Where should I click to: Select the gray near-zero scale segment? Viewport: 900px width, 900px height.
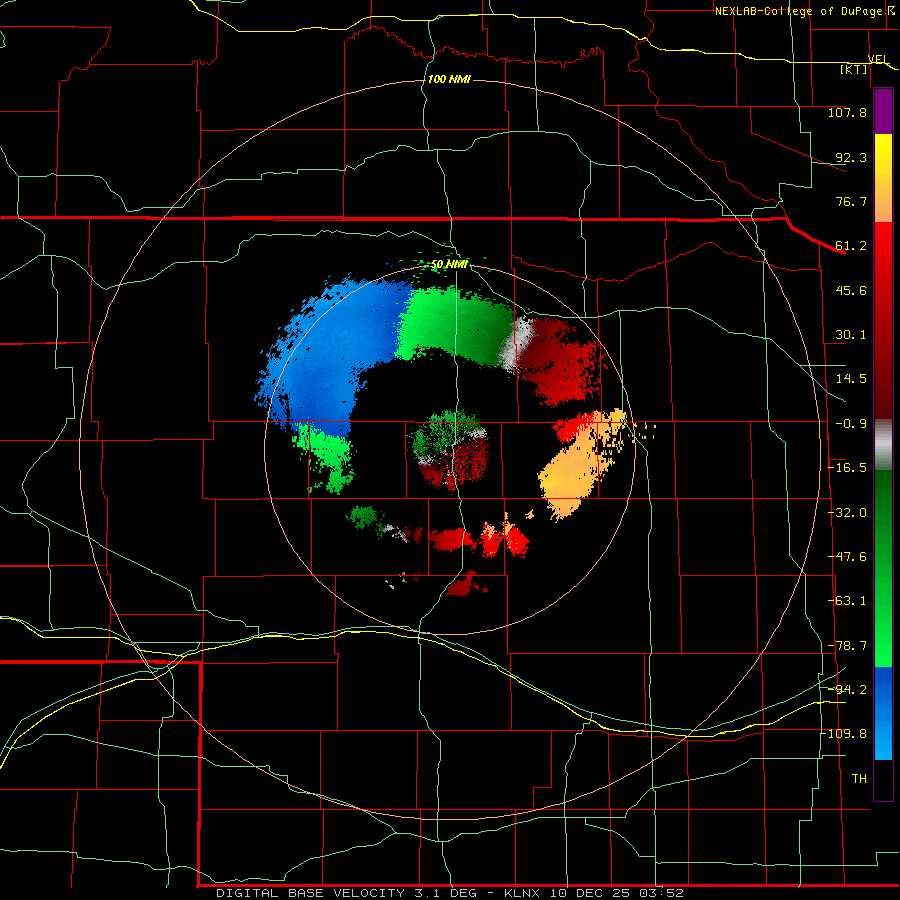tap(883, 444)
